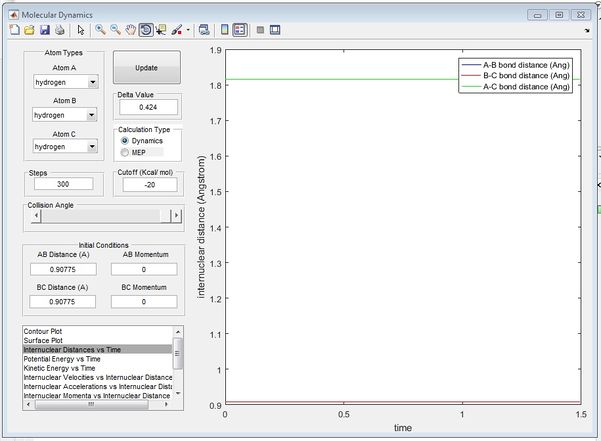Screen dimensions: 601x441
Task: Select the Dynamics calculation type
Action: (x=142, y=141)
